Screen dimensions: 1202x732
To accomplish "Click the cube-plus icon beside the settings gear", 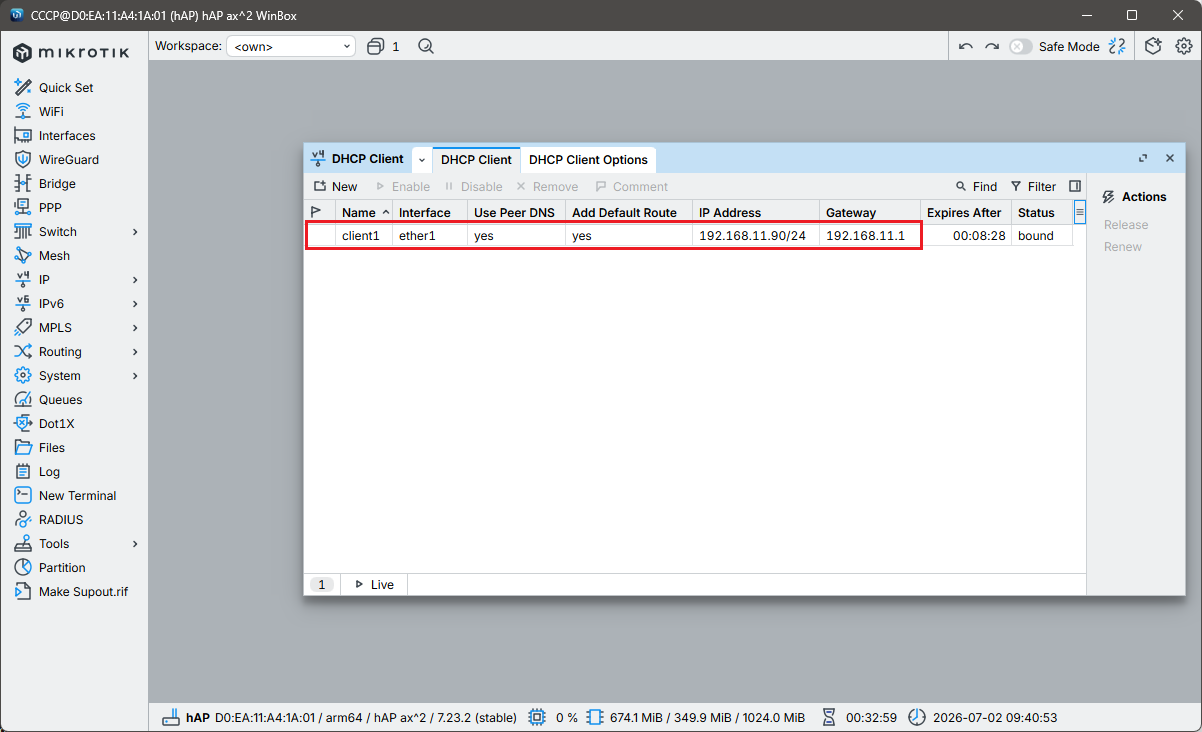I will coord(1153,46).
